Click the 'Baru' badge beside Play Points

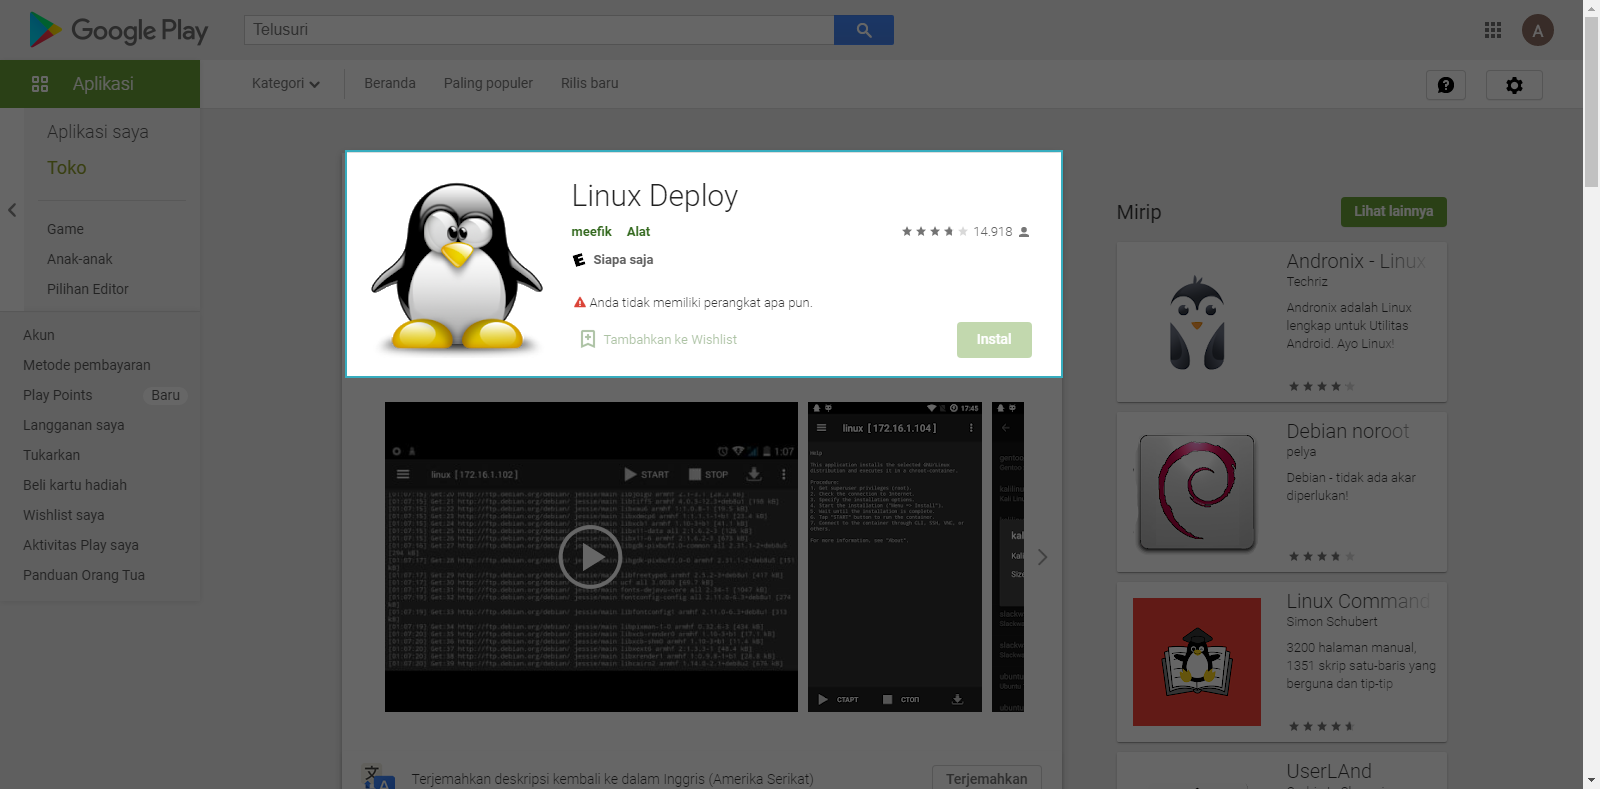click(166, 395)
